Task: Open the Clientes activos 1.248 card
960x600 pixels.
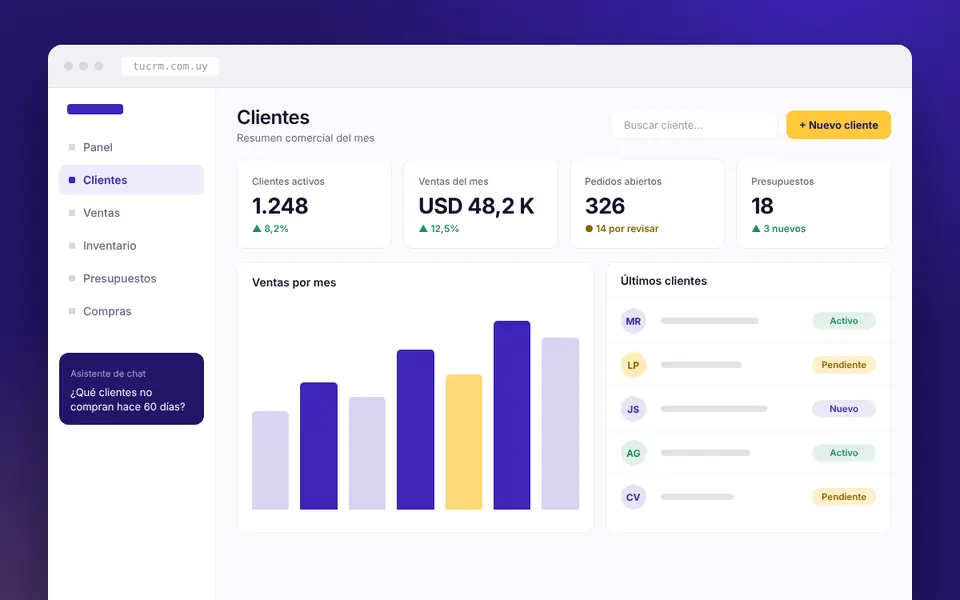Action: [x=314, y=204]
